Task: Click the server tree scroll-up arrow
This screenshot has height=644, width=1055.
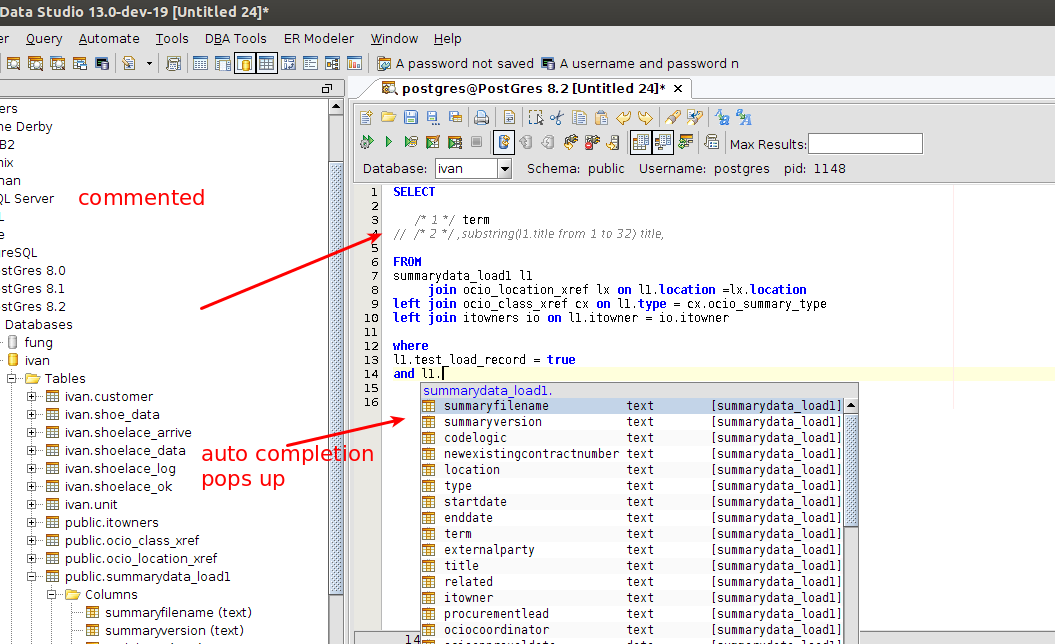Action: coord(336,106)
